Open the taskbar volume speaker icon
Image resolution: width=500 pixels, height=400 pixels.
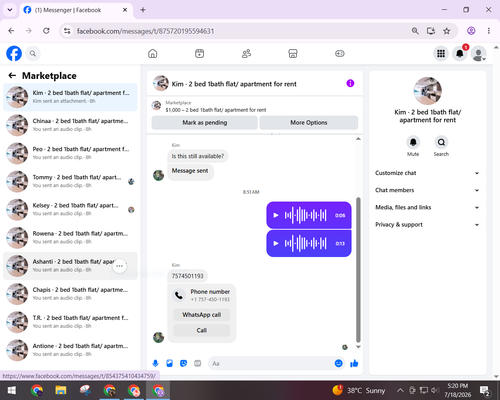click(x=435, y=390)
